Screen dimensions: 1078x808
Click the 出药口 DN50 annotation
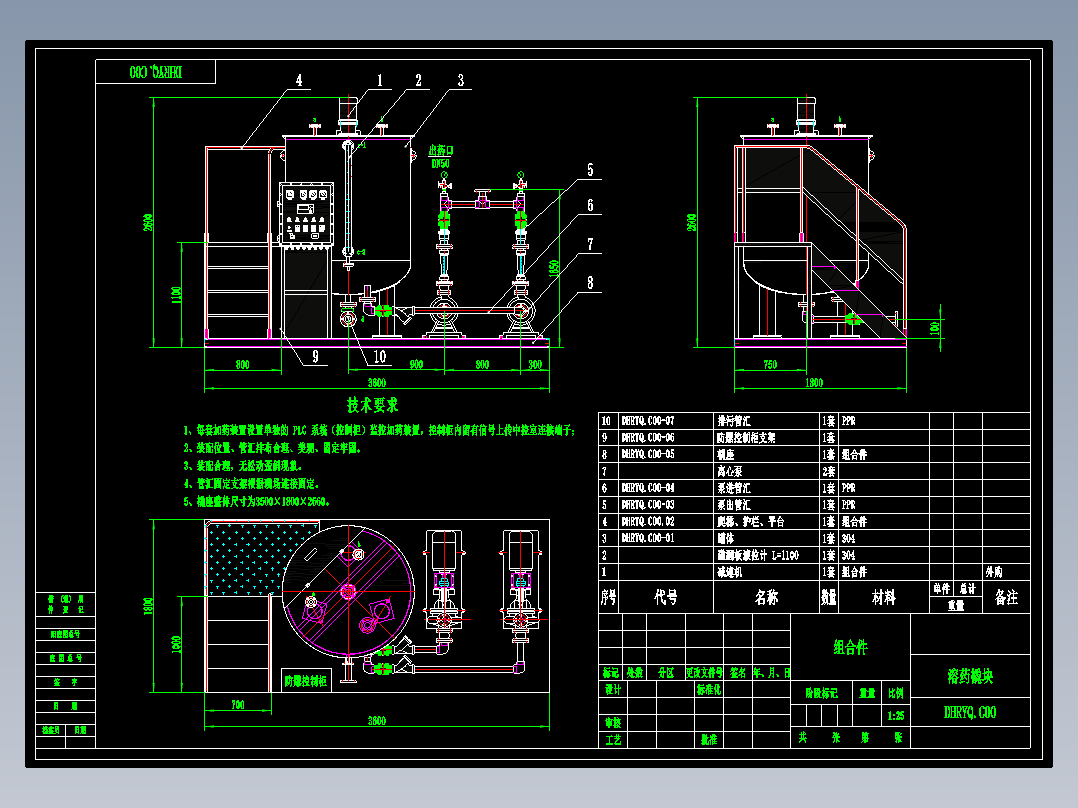point(441,156)
